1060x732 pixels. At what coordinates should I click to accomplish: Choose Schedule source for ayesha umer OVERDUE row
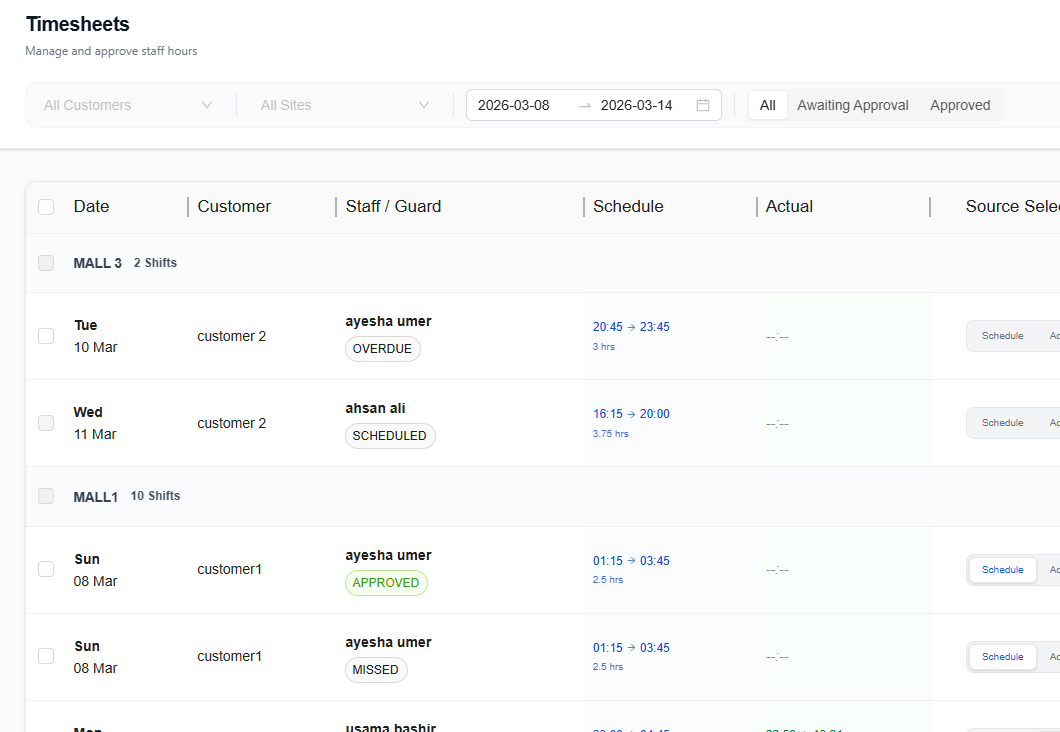pyautogui.click(x=1003, y=336)
